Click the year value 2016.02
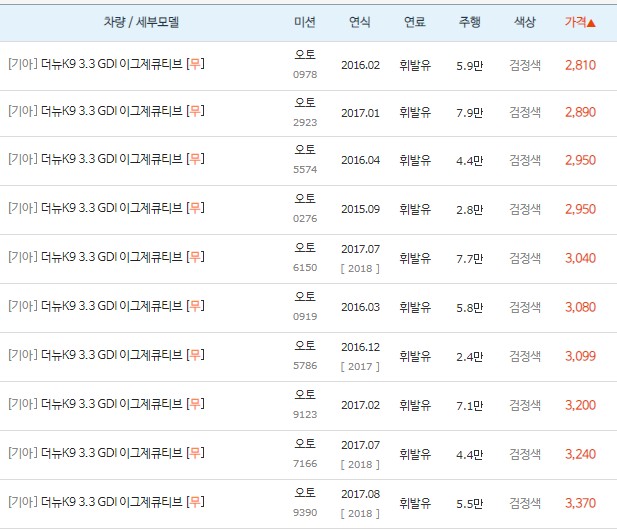 [x=360, y=65]
